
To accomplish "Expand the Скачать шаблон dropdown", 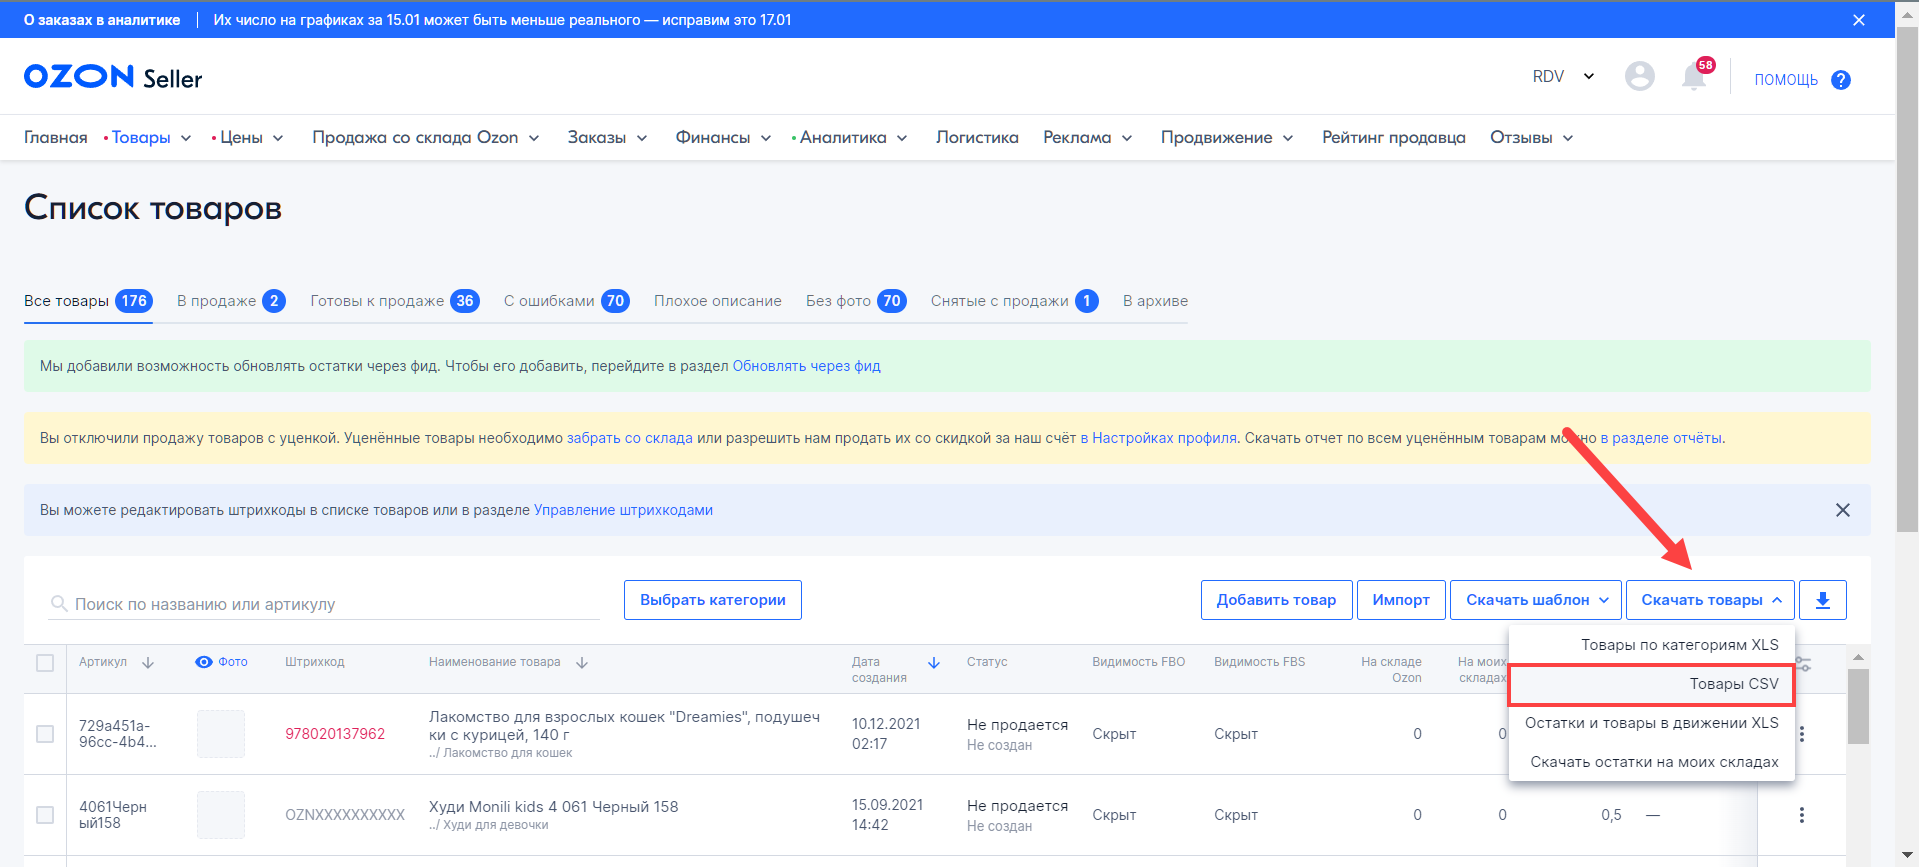I will (x=1536, y=600).
